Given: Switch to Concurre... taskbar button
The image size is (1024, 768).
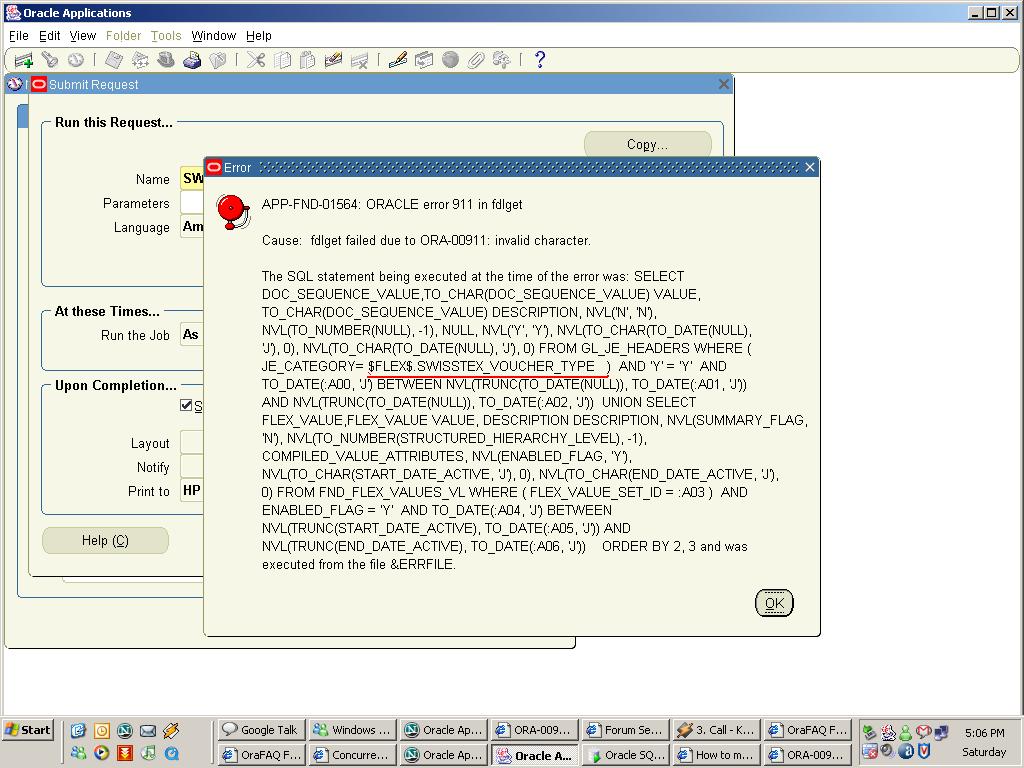Looking at the screenshot, I should tap(353, 755).
